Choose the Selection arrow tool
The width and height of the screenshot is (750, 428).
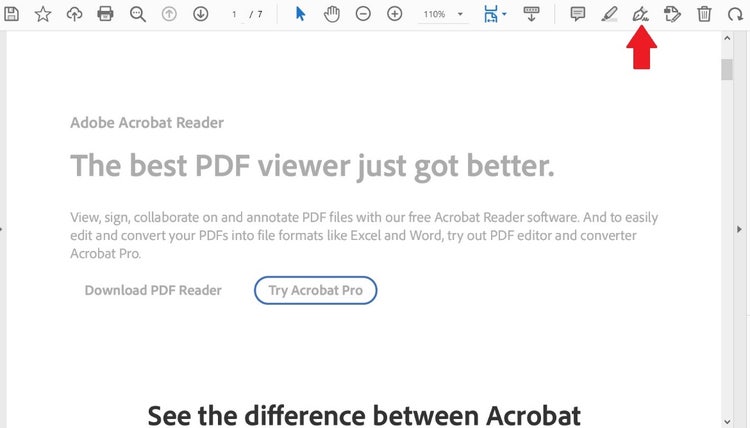(x=300, y=14)
